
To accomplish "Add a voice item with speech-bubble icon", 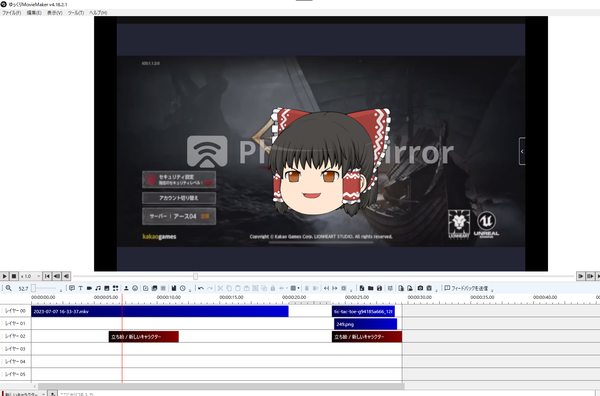I will tap(72, 288).
